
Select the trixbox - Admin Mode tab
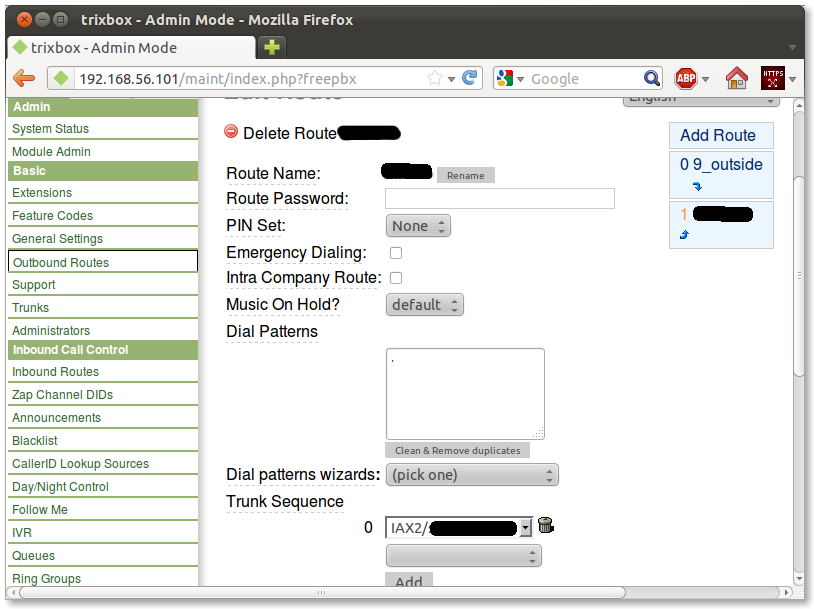coord(131,48)
